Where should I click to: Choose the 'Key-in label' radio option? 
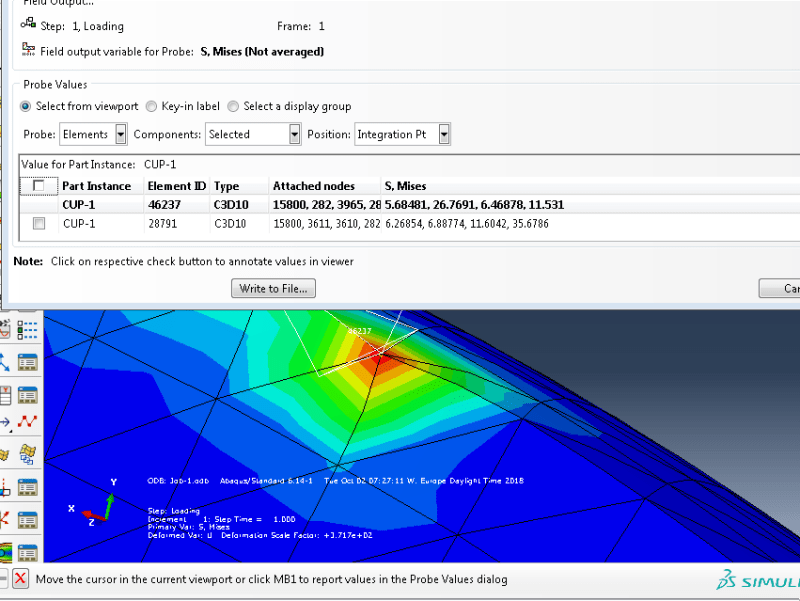click(151, 106)
